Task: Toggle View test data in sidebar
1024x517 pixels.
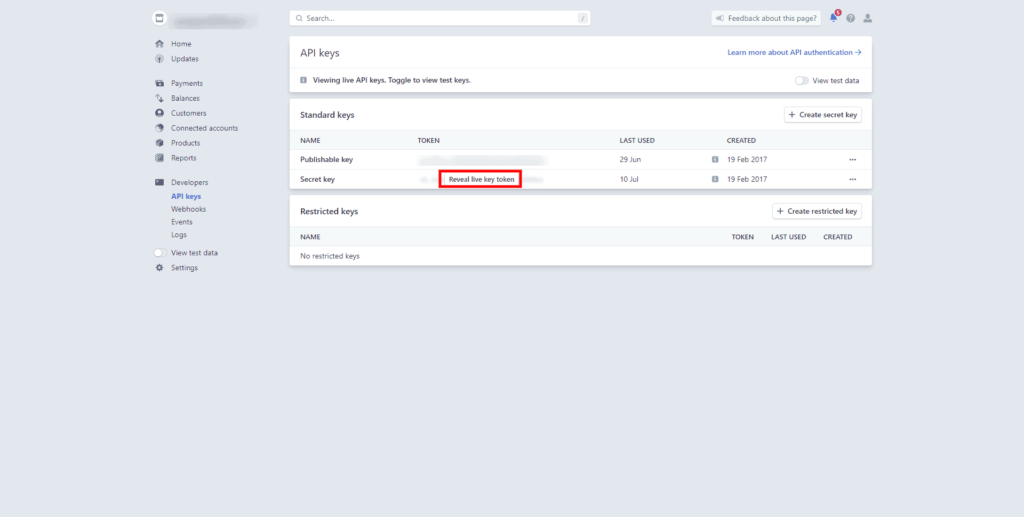Action: pos(160,253)
